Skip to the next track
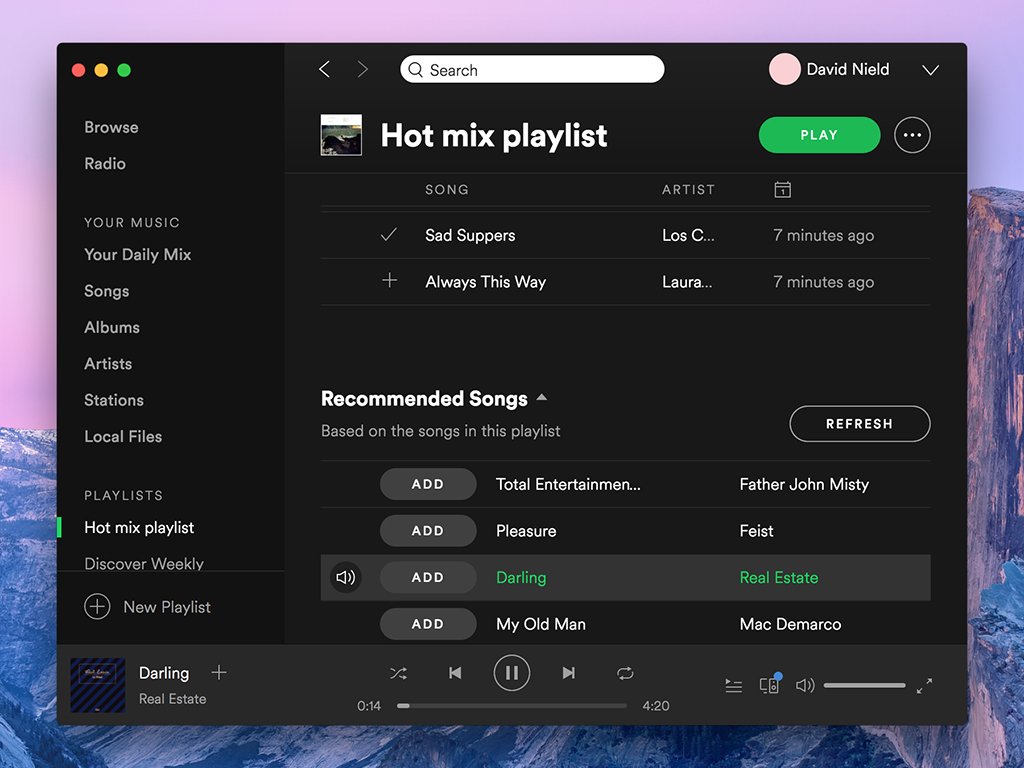This screenshot has height=768, width=1024. tap(568, 673)
